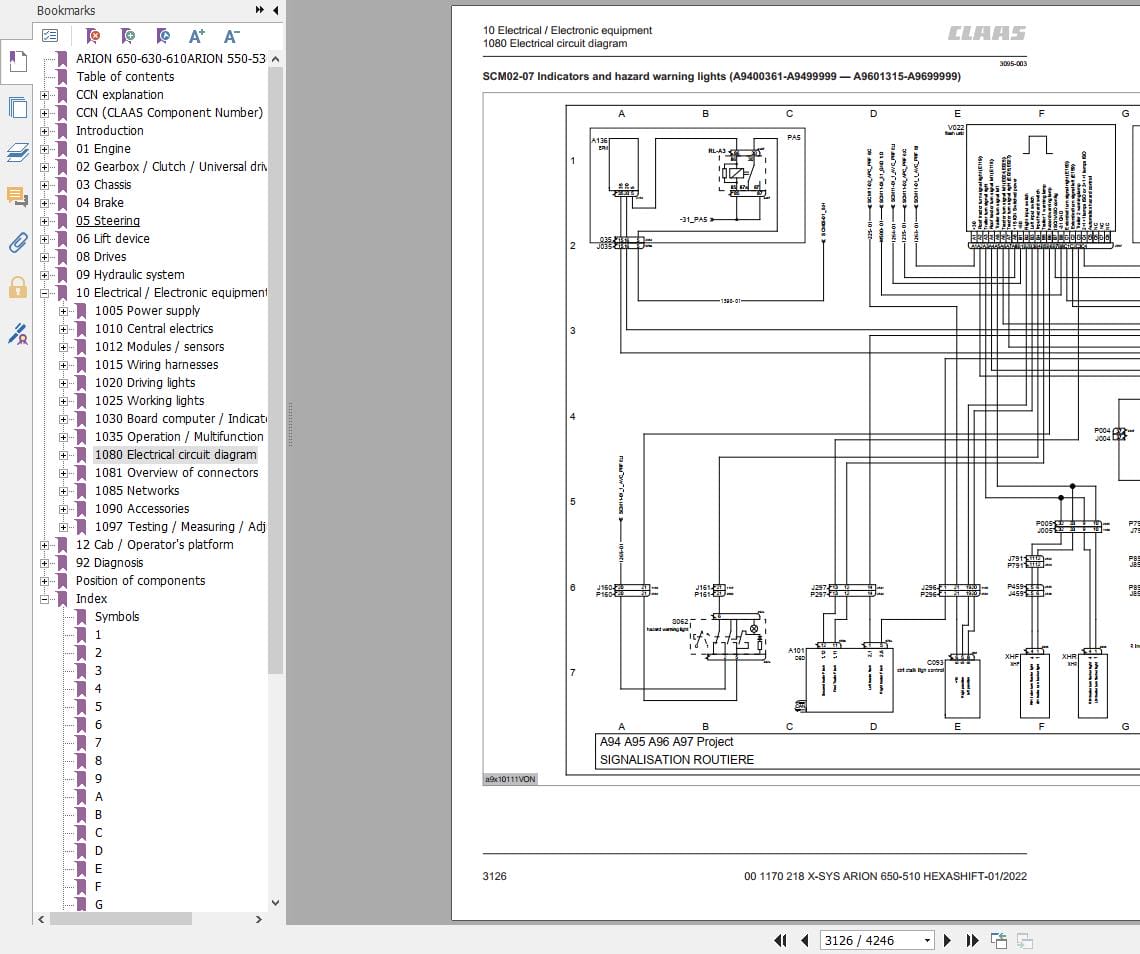Viewport: 1140px width, 954px height.
Task: Open the page number dropdown arrow
Action: click(x=927, y=940)
